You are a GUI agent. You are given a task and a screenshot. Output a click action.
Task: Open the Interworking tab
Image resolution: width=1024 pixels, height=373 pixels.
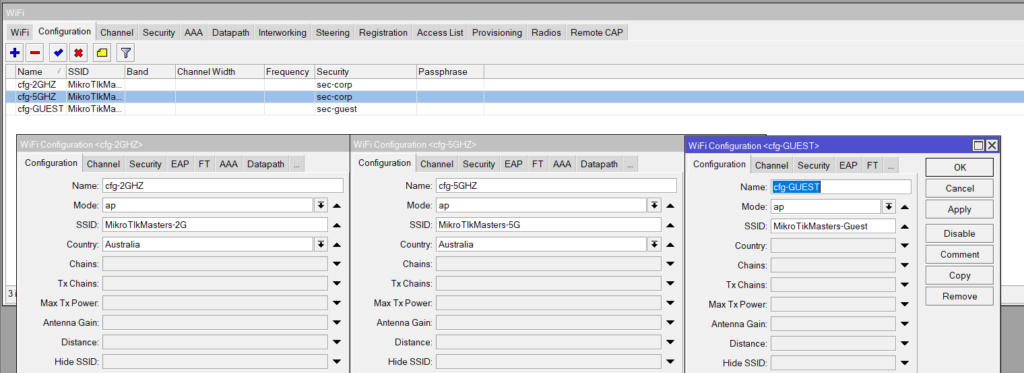(282, 33)
